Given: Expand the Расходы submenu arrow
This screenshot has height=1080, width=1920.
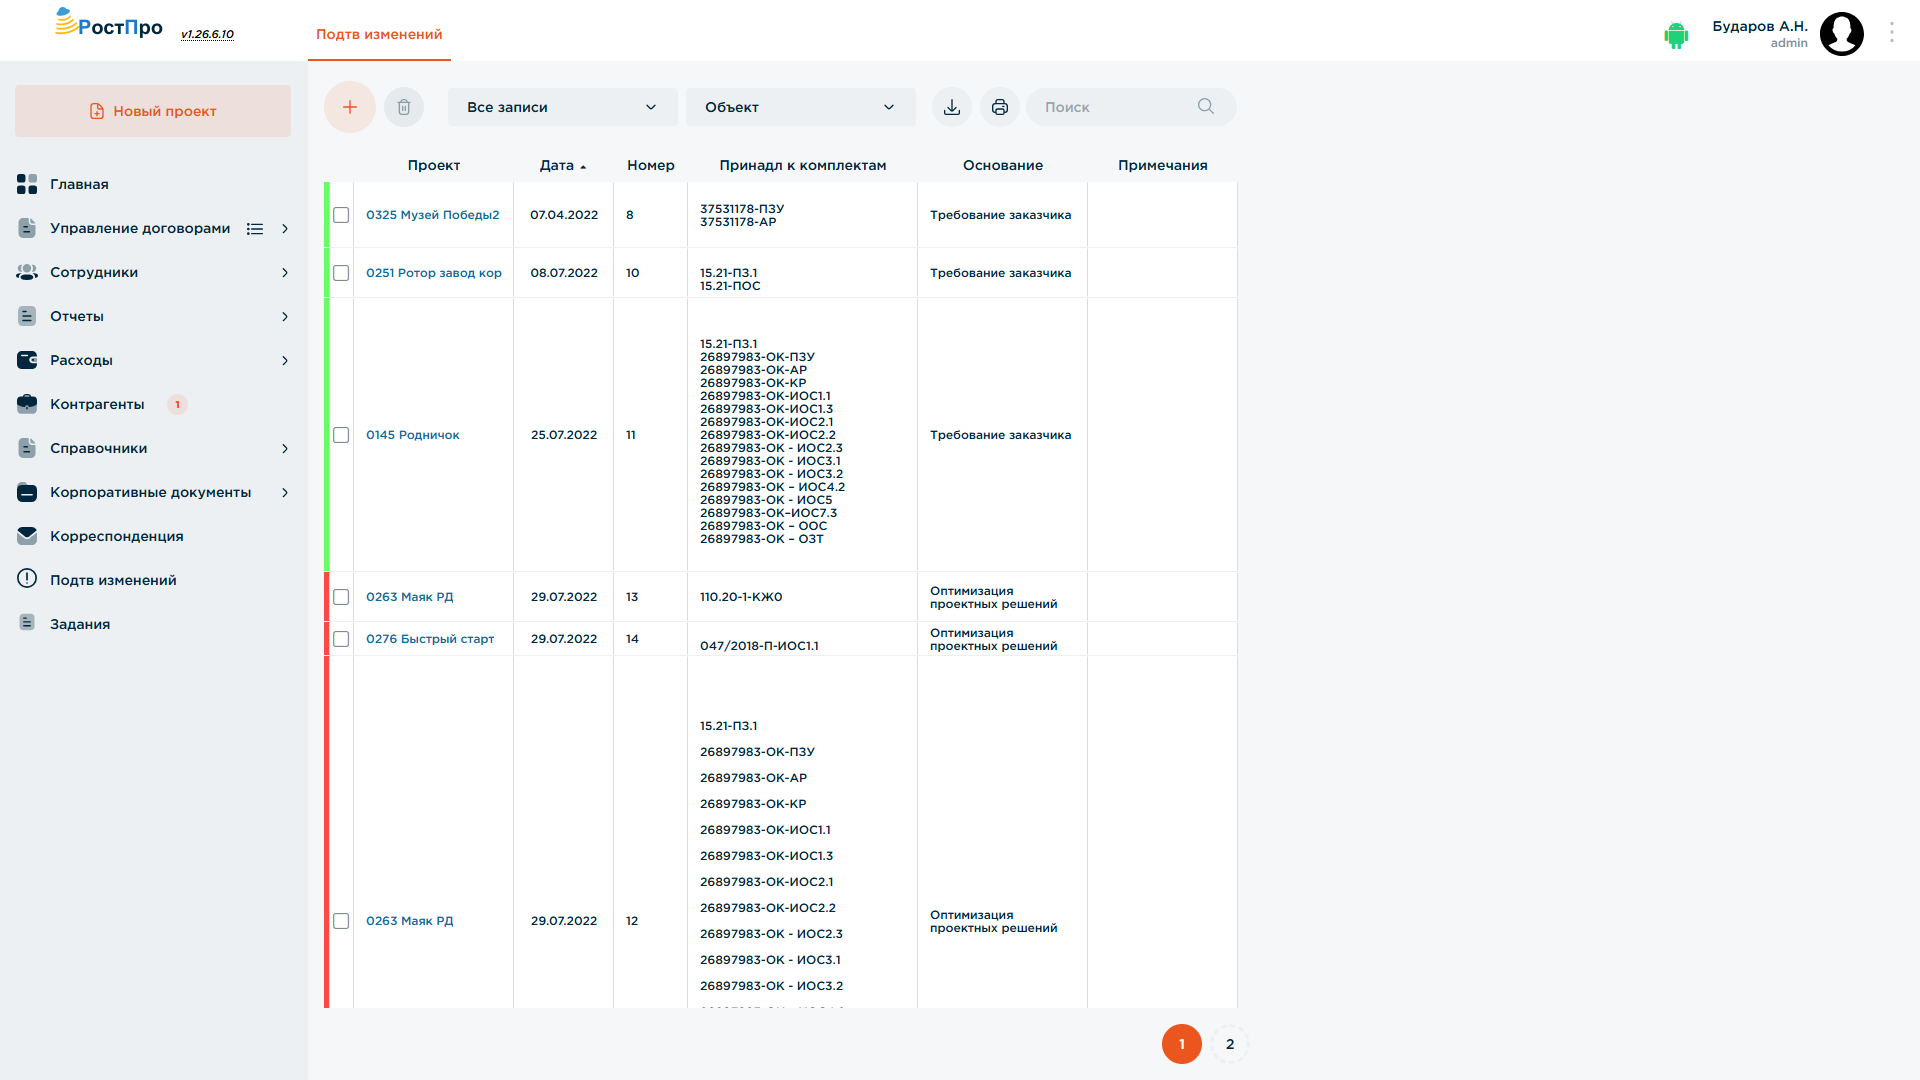Looking at the screenshot, I should click(285, 361).
